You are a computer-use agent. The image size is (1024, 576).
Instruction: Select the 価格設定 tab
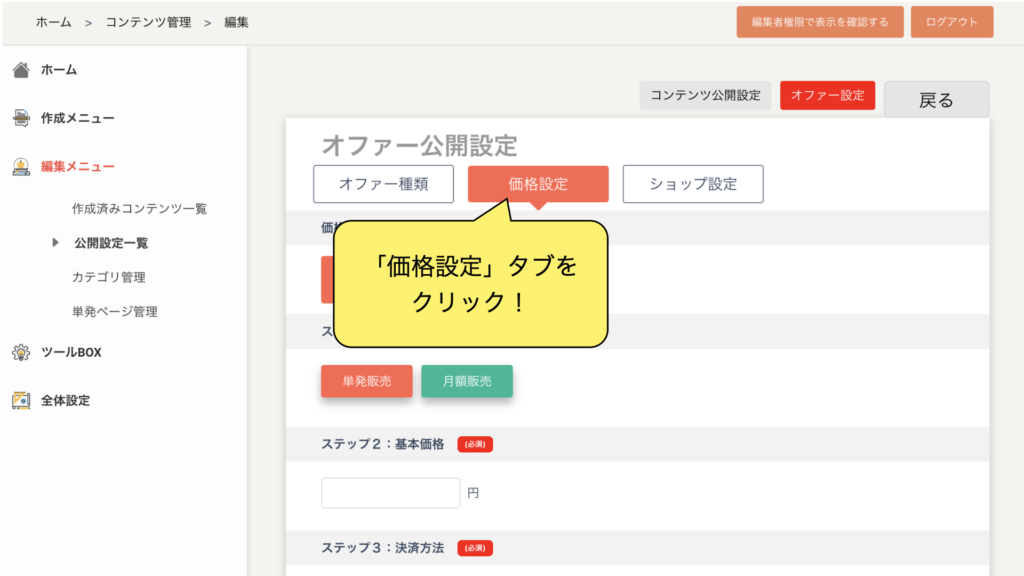pyautogui.click(x=538, y=184)
